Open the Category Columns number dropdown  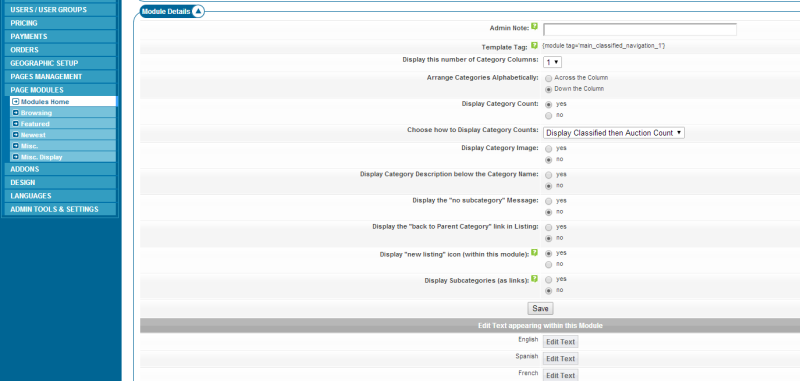[x=552, y=62]
